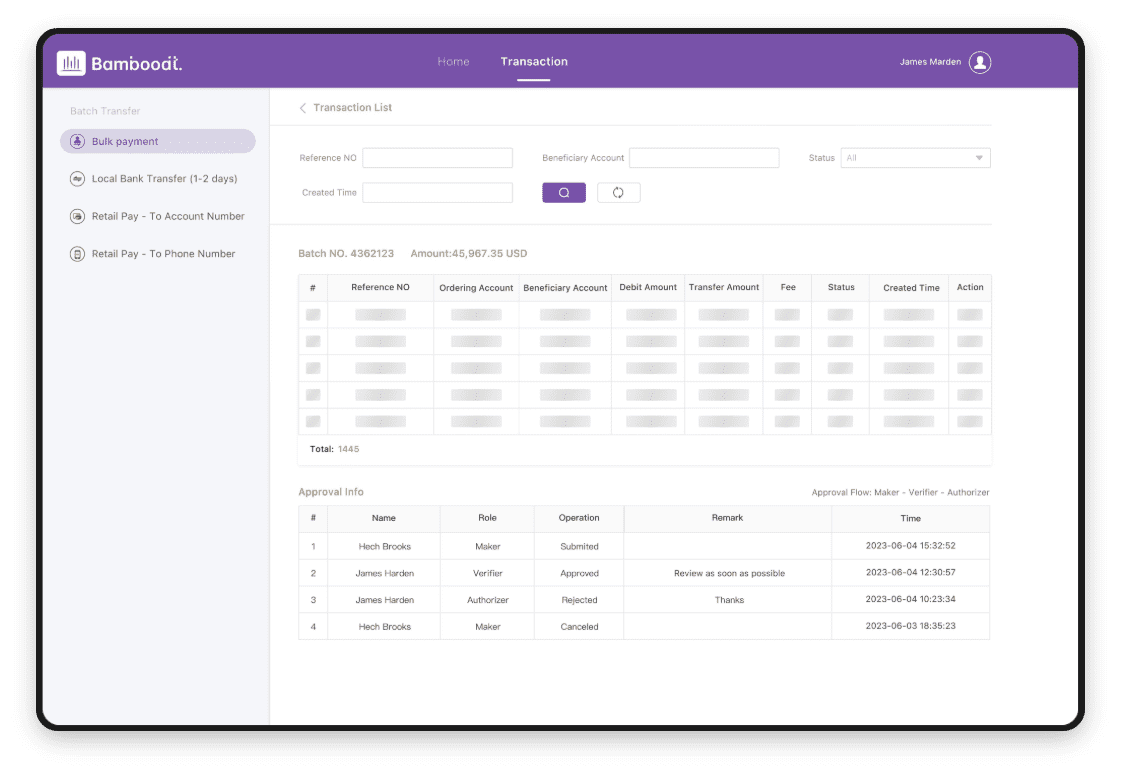Select Retail Pay - To Phone Number
The image size is (1121, 775).
coord(163,254)
